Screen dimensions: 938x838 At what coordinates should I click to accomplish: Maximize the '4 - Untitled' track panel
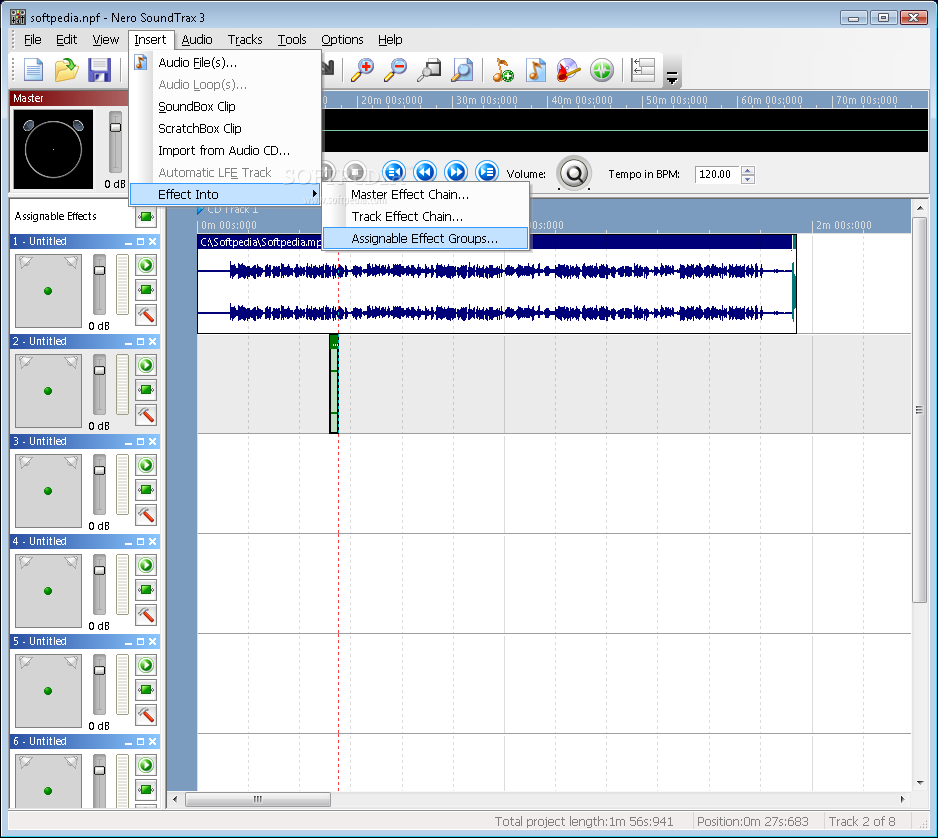point(141,541)
